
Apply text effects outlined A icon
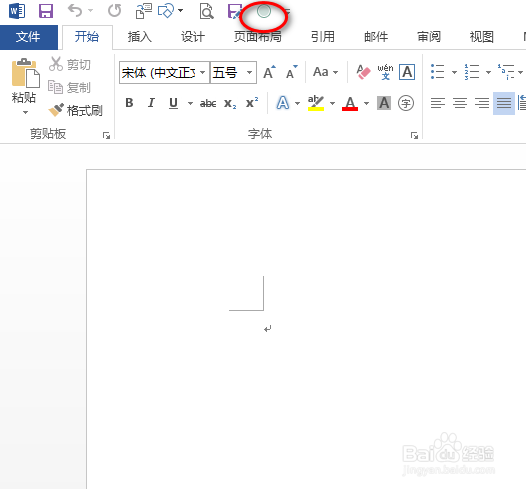pyautogui.click(x=283, y=103)
